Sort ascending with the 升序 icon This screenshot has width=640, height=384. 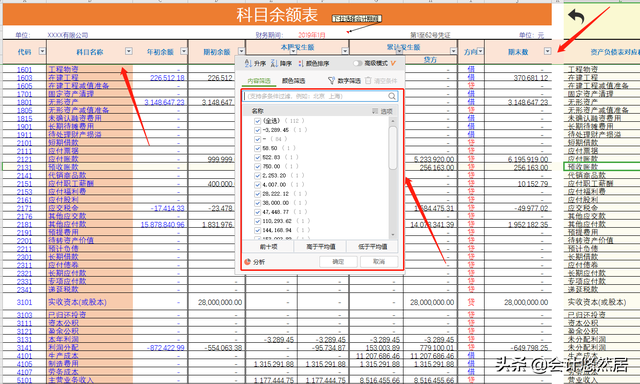pos(248,63)
